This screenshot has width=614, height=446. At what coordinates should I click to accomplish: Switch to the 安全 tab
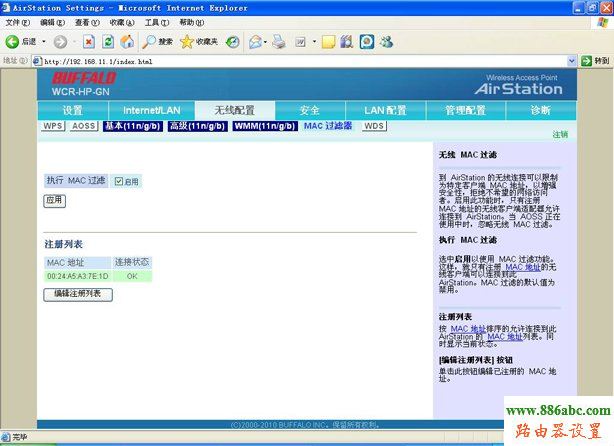(x=309, y=110)
